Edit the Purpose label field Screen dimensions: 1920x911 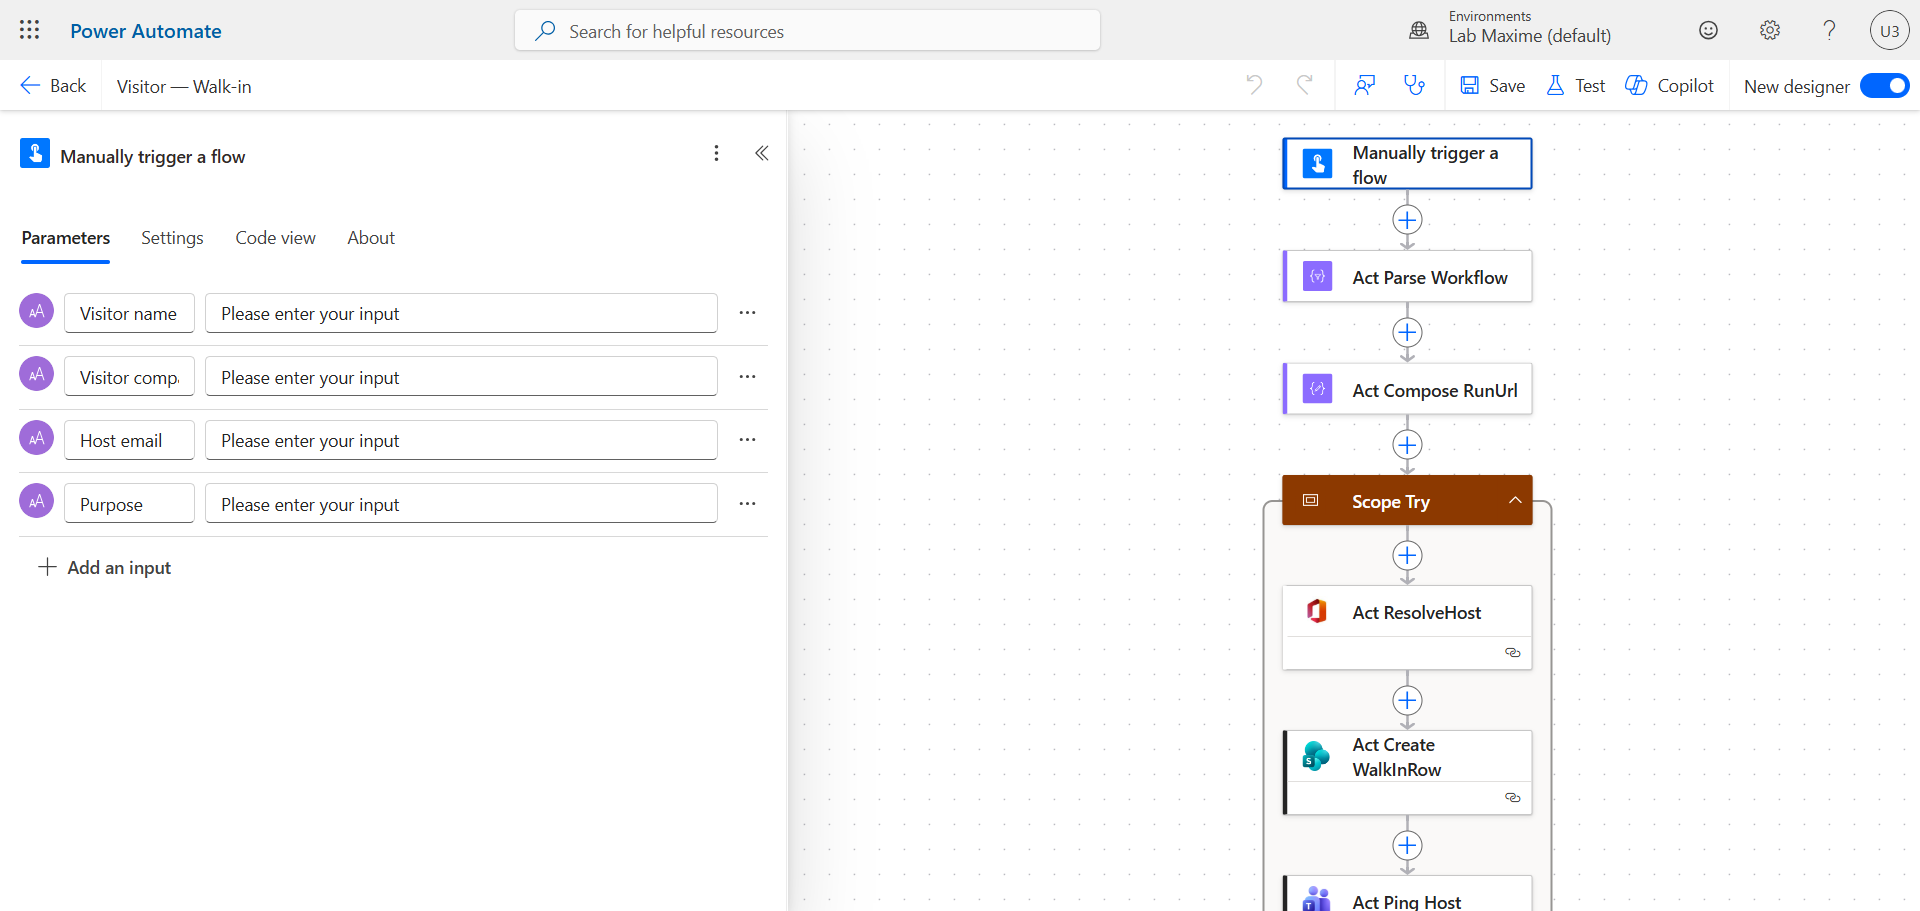coord(129,504)
